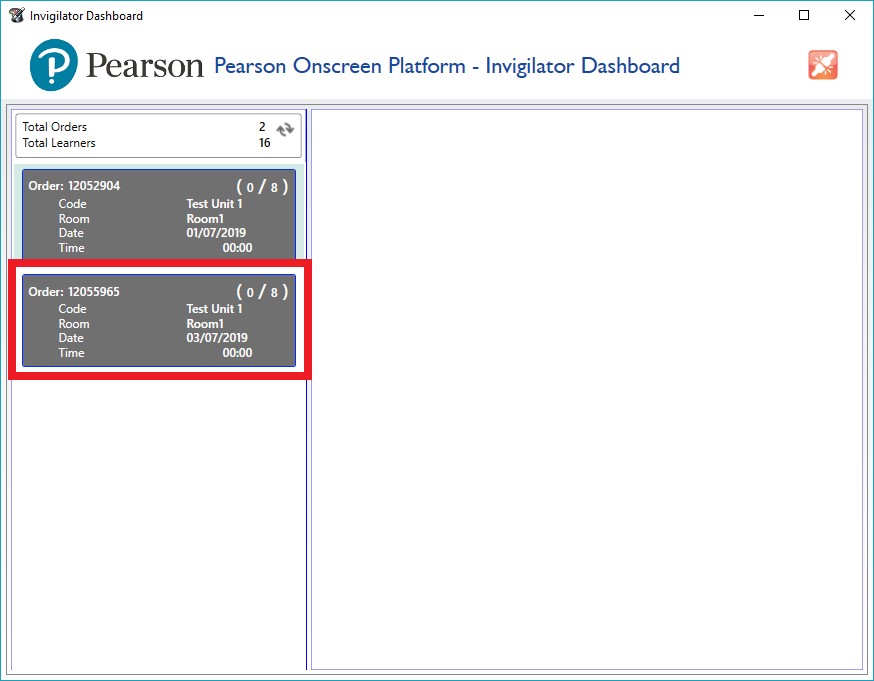Select the highlighted order 12055965 card
Screen dimensions: 874x681
(157, 321)
